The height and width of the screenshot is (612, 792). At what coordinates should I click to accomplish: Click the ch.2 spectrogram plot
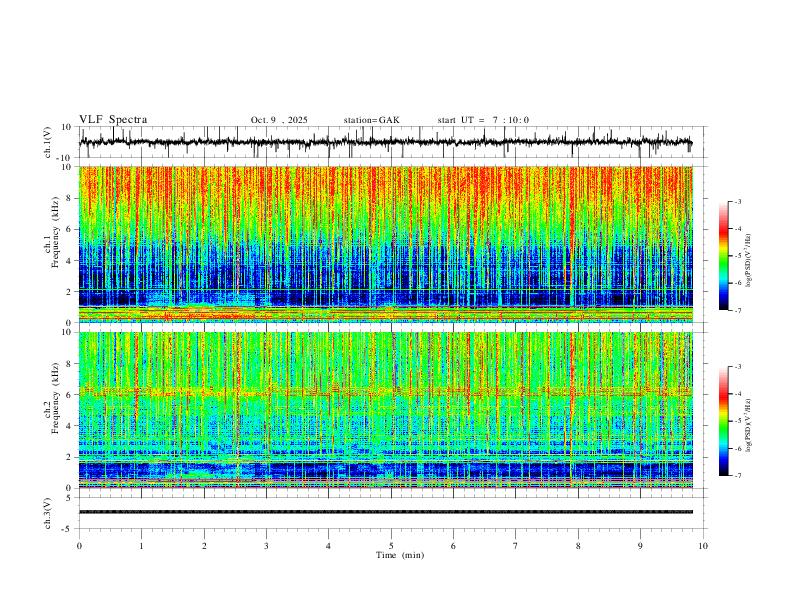[x=386, y=410]
